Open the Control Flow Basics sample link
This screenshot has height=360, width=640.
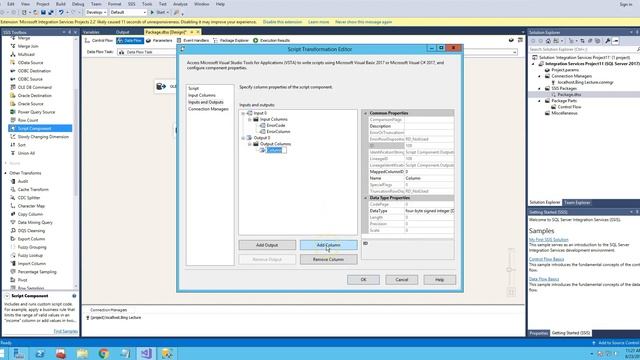547,259
